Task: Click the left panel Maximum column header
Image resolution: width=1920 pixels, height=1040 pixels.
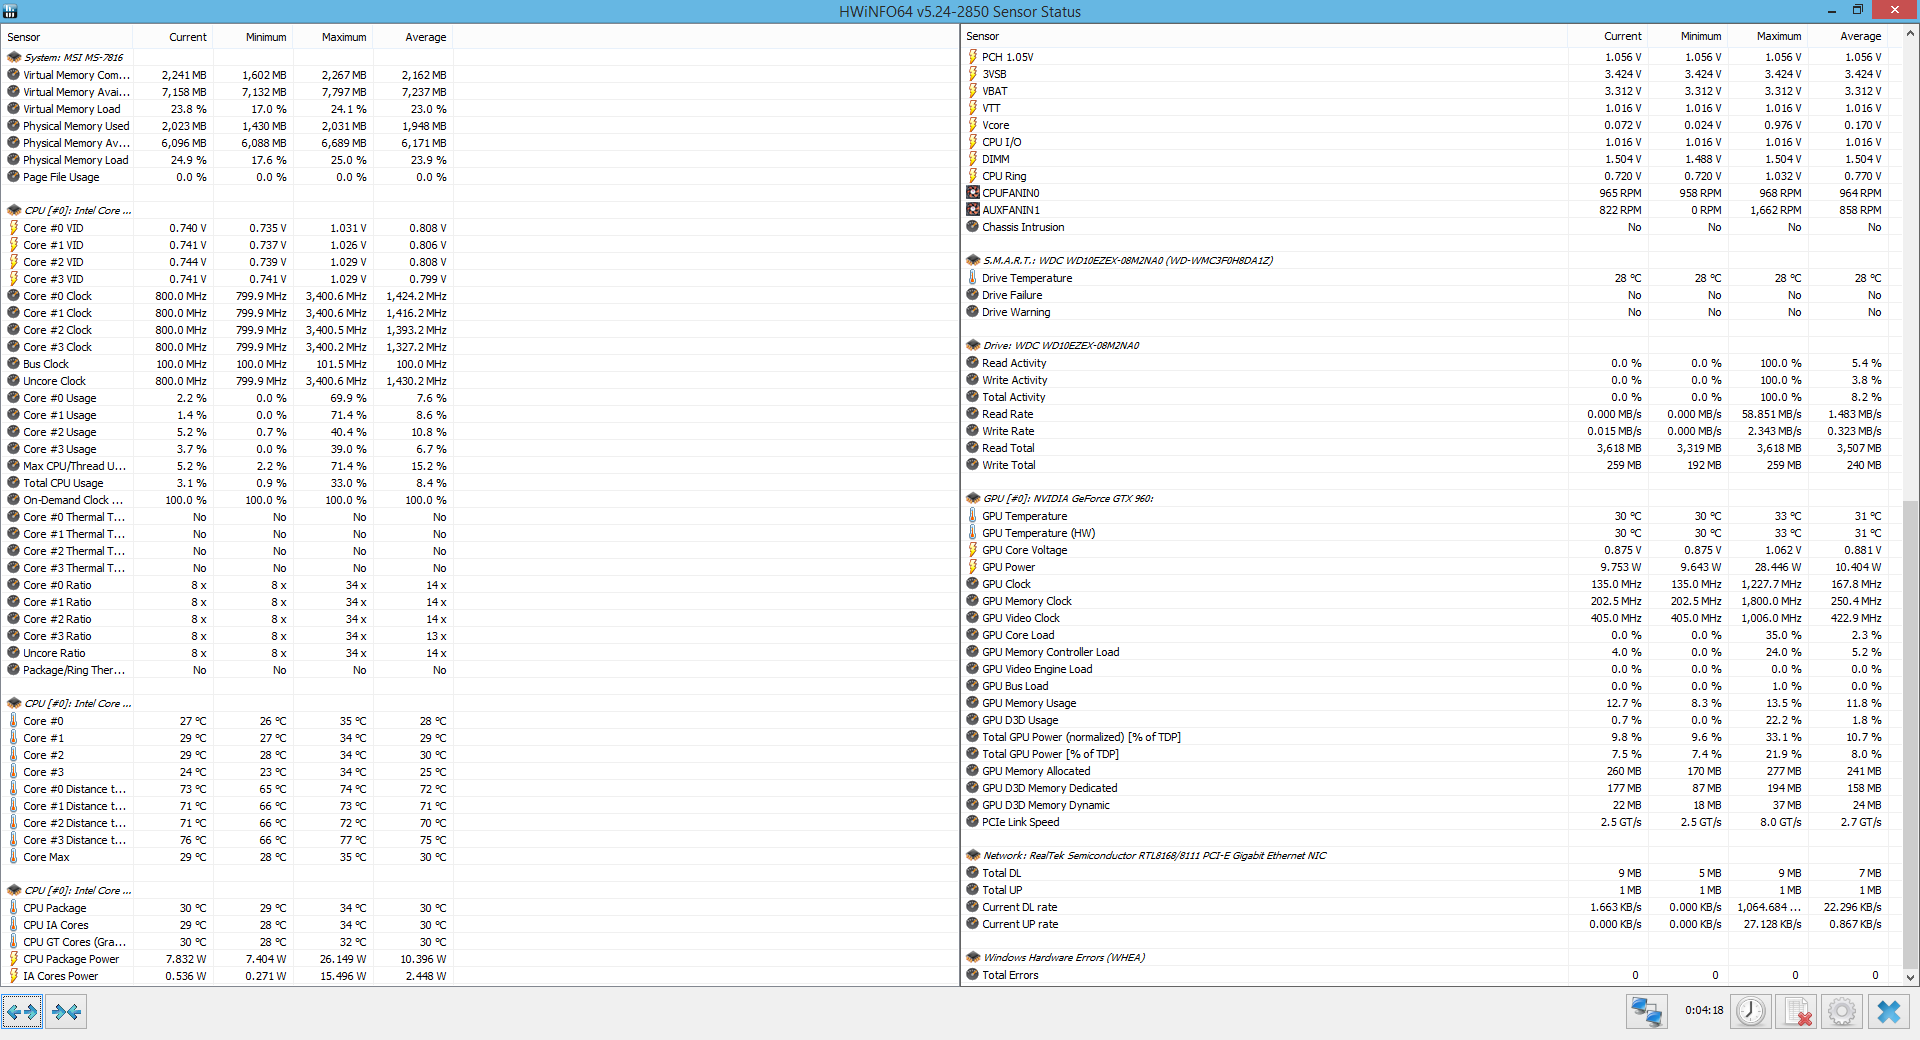Action: [x=333, y=37]
